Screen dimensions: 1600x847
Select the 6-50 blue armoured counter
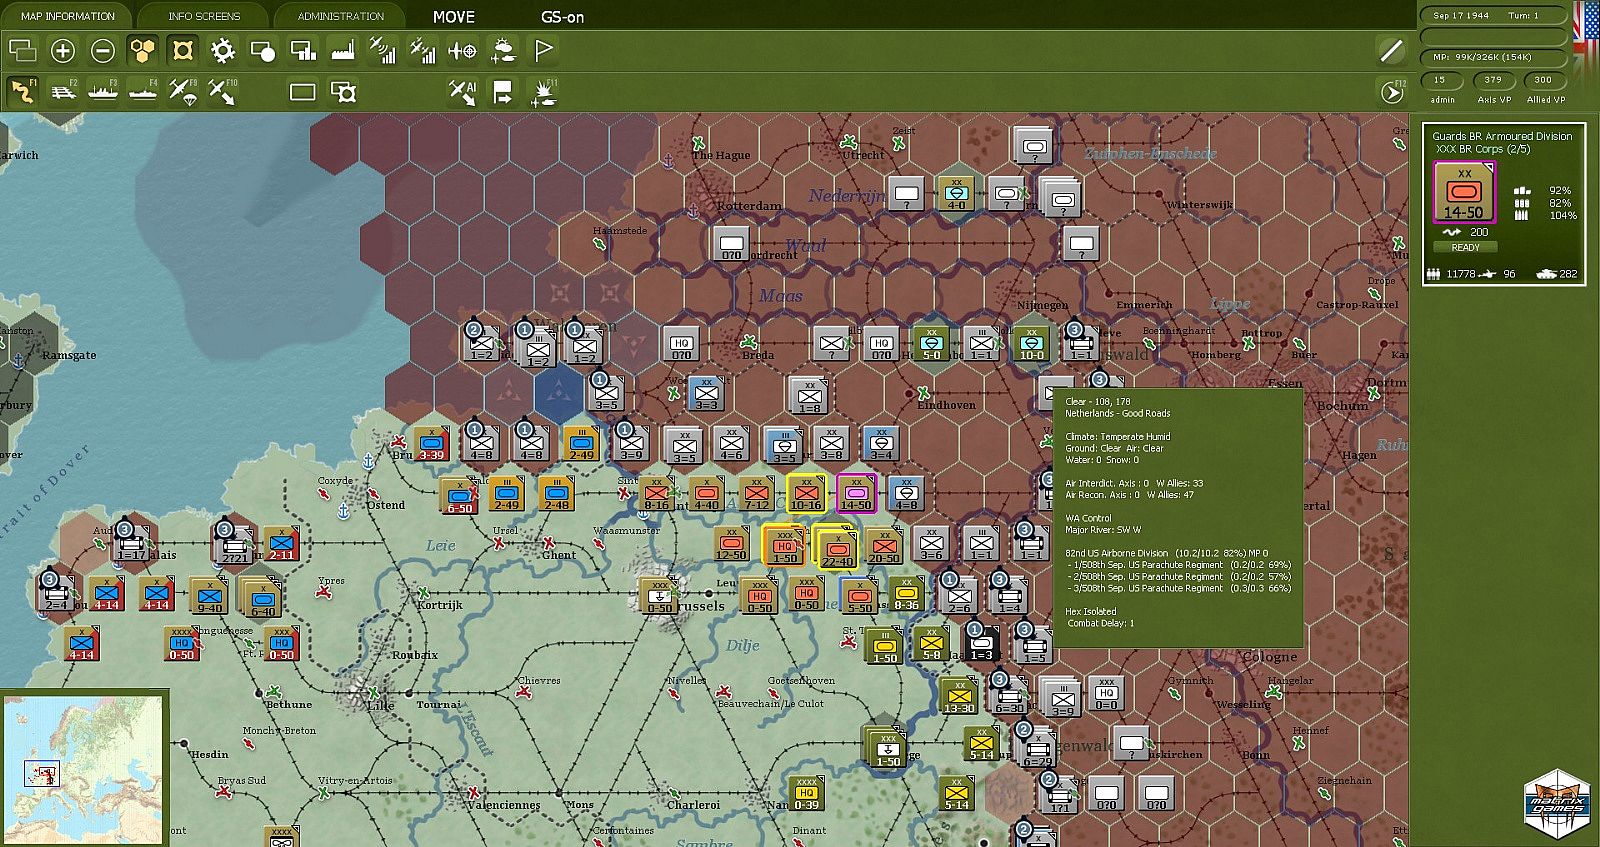tap(459, 495)
